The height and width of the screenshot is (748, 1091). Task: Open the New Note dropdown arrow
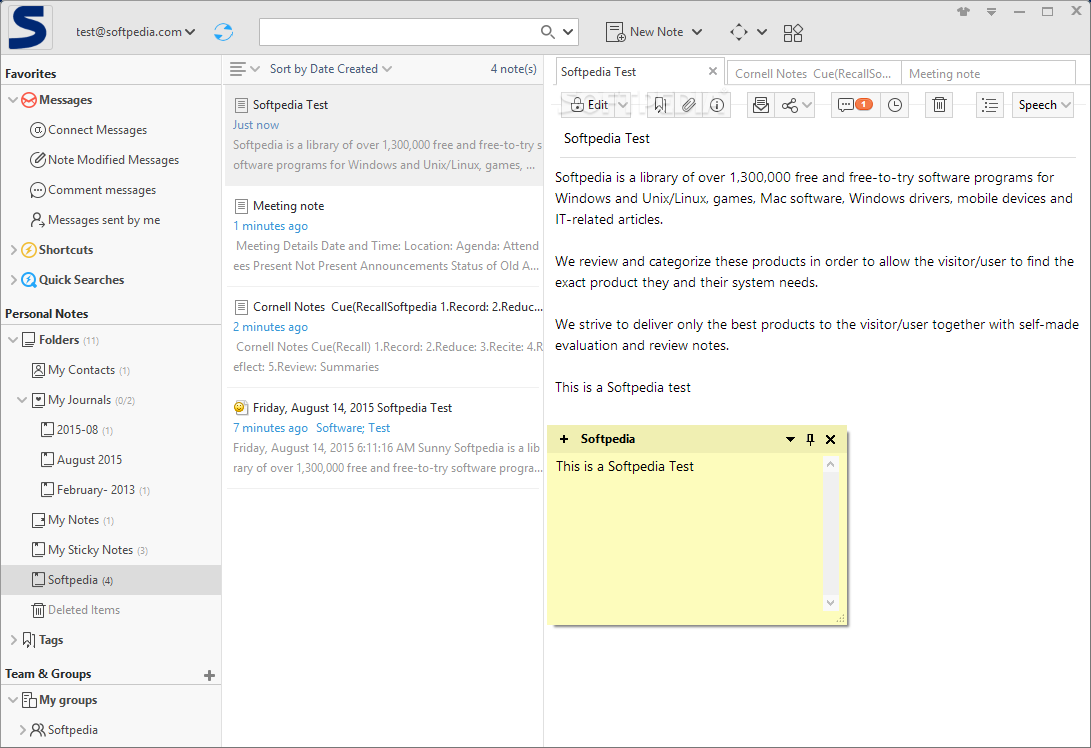pos(697,32)
